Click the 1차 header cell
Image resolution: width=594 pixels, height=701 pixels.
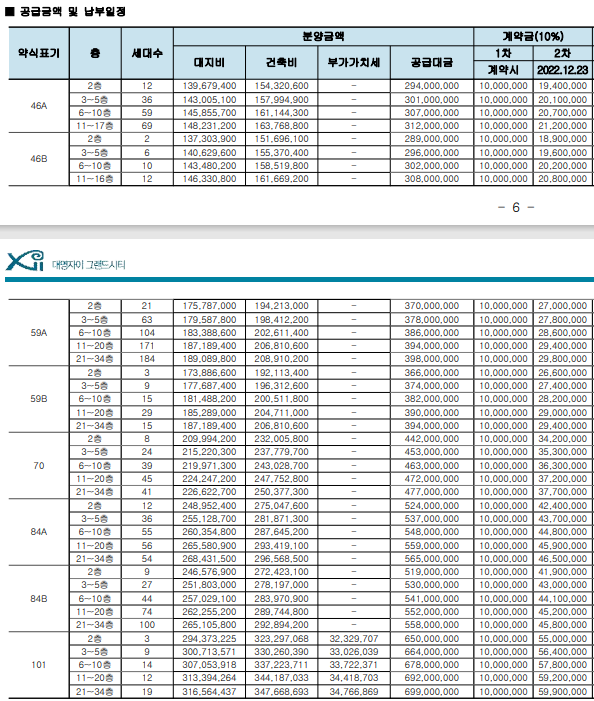pyautogui.click(x=503, y=53)
